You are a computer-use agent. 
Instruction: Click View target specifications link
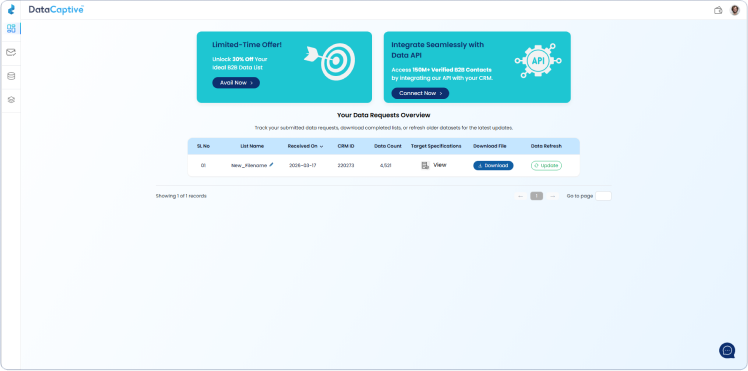click(440, 165)
